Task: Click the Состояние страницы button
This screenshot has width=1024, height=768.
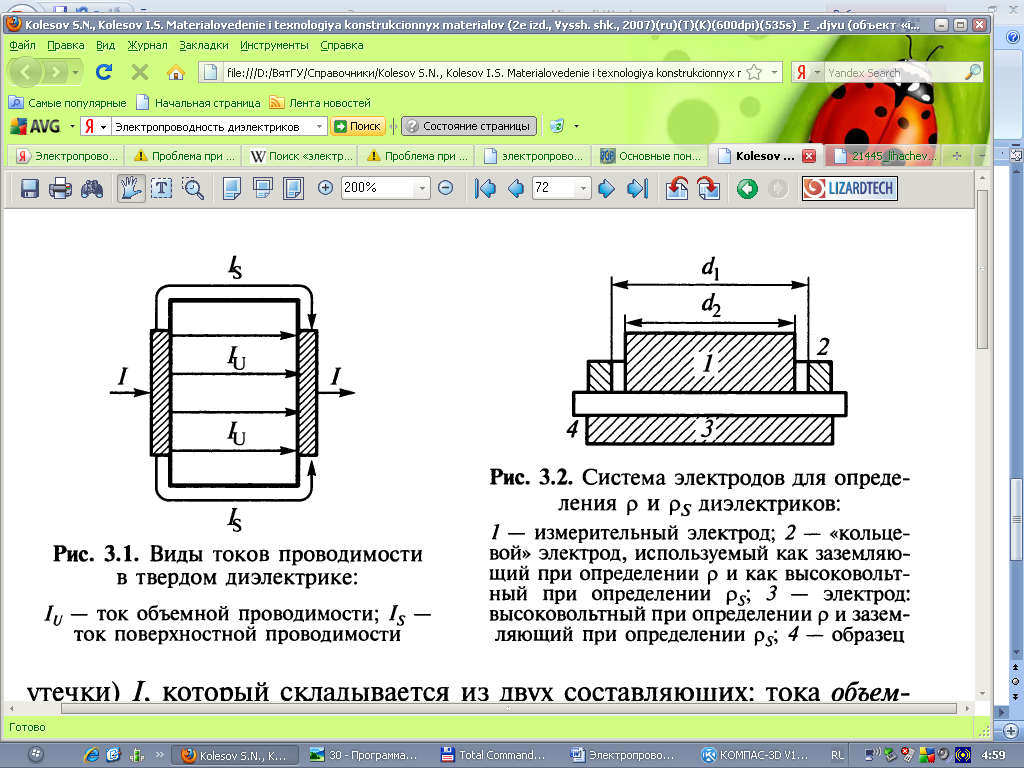Action: point(469,126)
